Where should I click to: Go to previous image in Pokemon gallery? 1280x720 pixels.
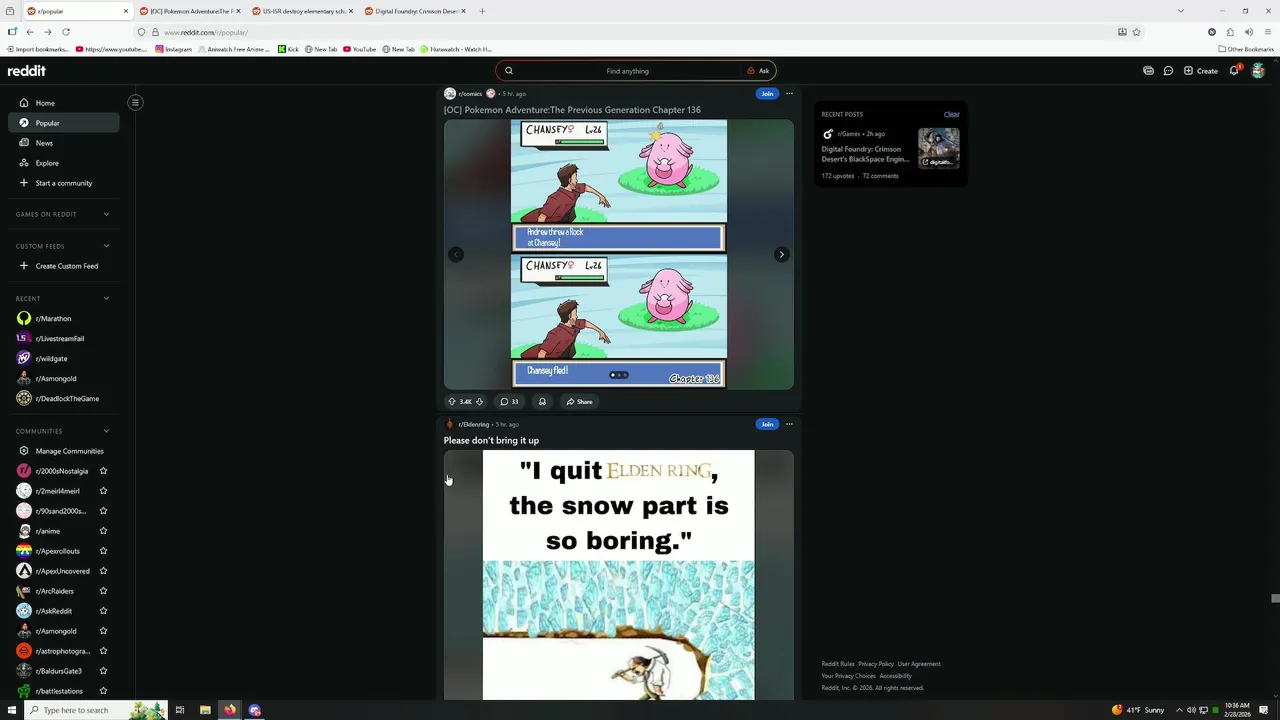coord(456,254)
